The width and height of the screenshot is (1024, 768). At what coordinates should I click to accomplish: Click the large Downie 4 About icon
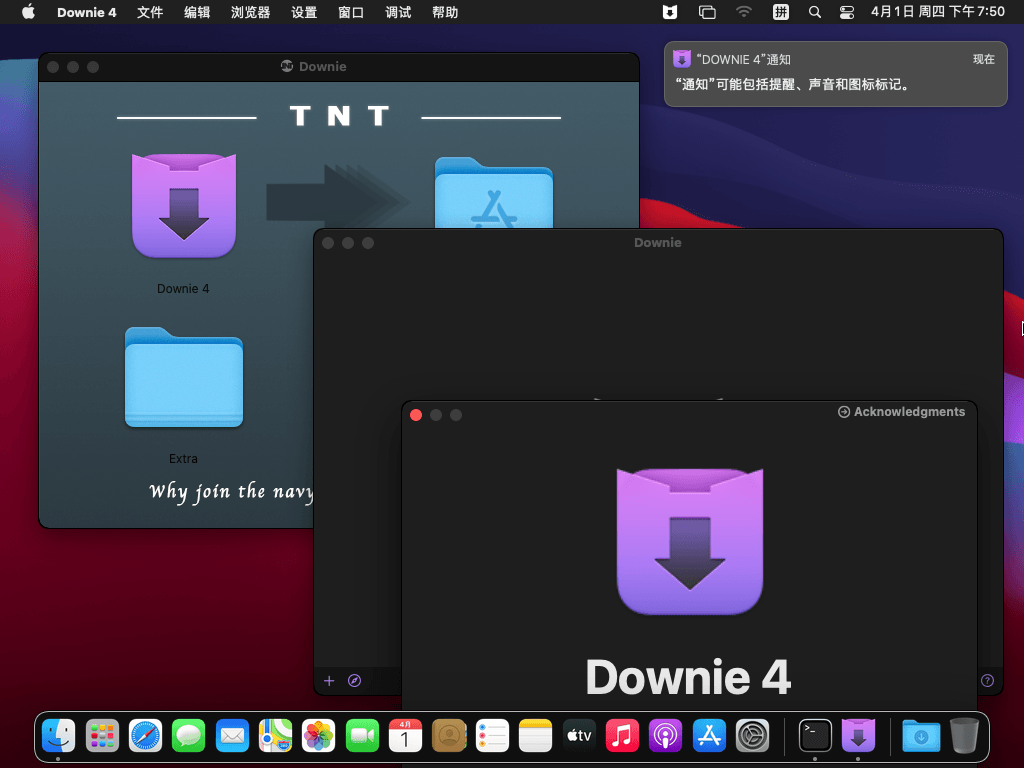coord(690,541)
